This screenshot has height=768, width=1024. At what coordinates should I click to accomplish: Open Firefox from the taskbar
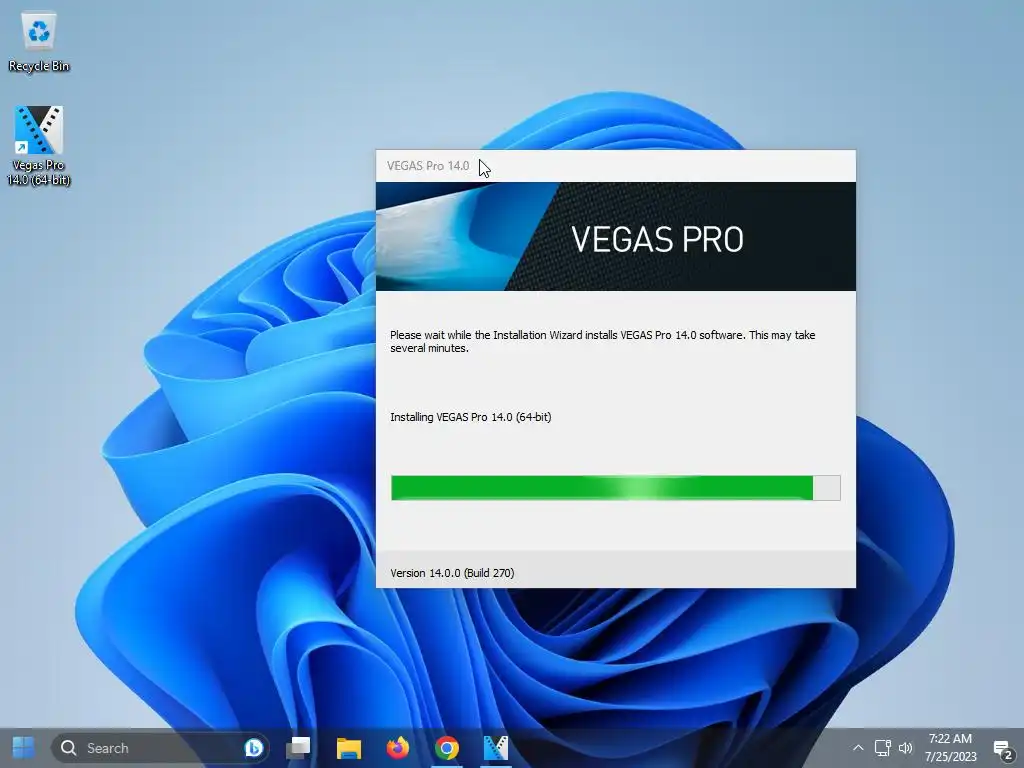click(x=398, y=748)
